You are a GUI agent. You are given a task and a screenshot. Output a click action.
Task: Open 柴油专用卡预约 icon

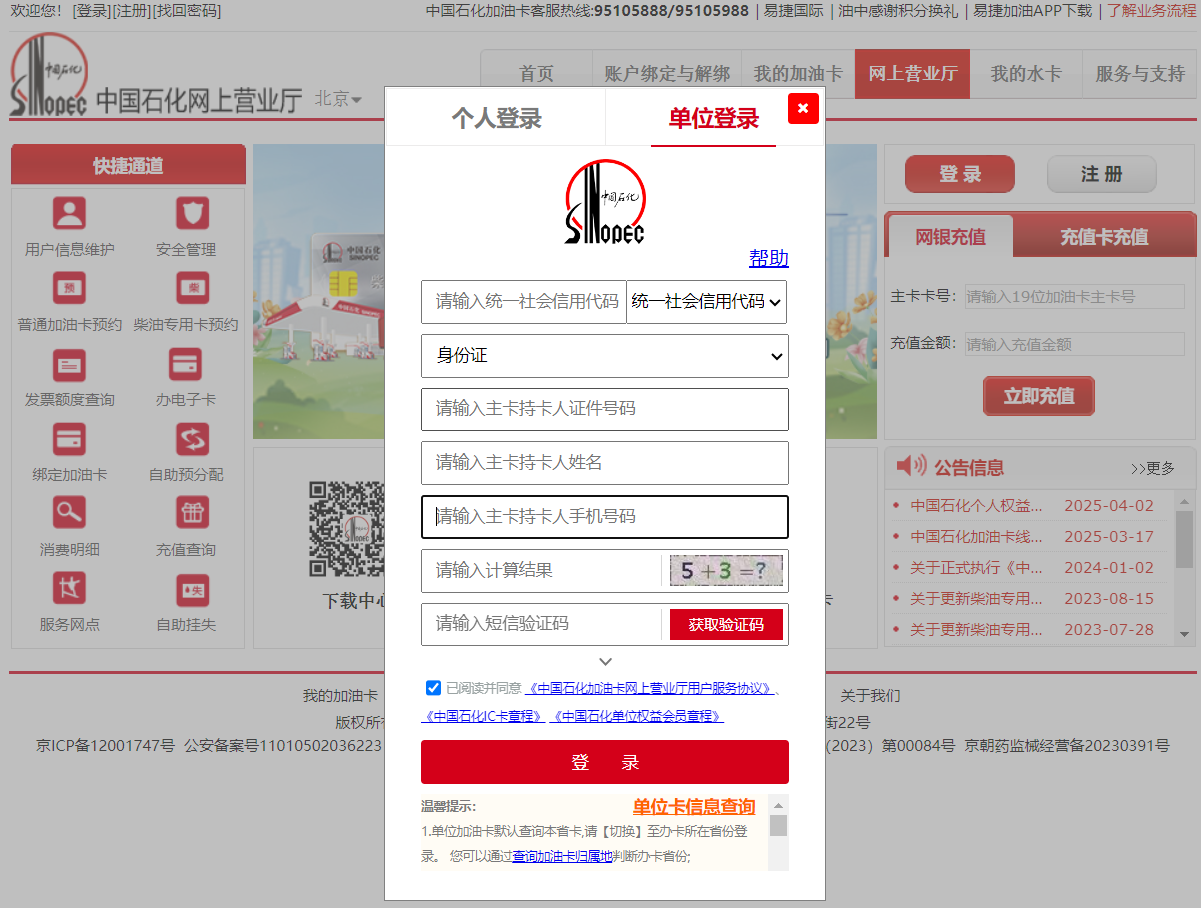192,288
